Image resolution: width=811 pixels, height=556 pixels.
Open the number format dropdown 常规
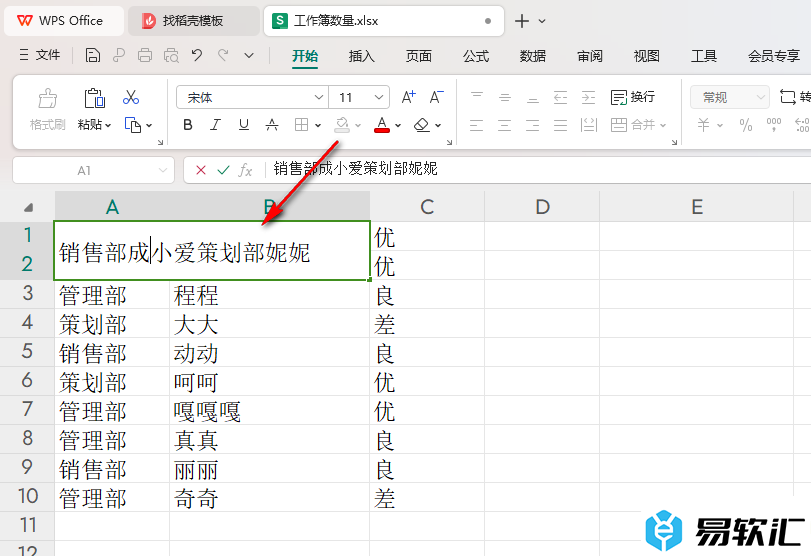pos(730,97)
